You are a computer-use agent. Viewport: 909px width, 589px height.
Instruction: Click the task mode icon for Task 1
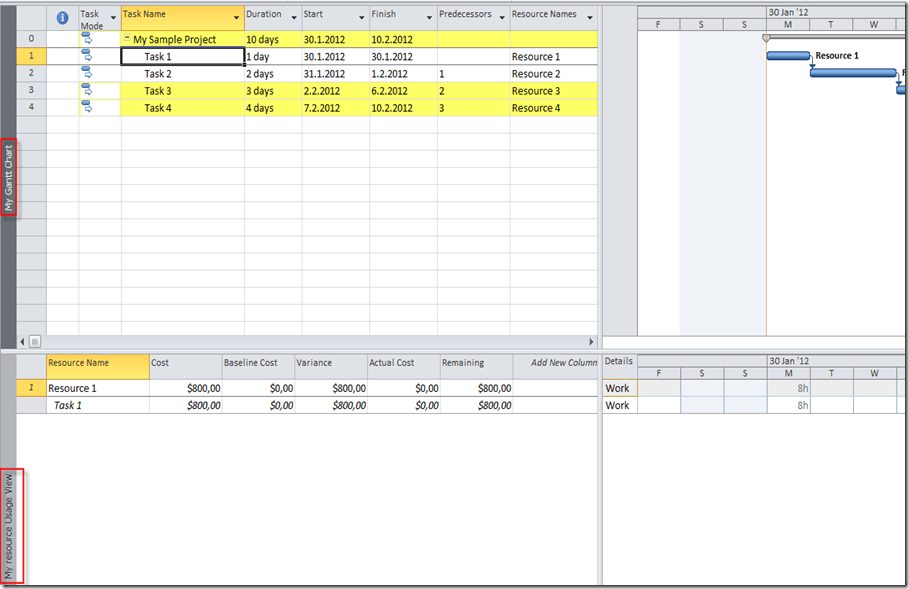coord(86,56)
